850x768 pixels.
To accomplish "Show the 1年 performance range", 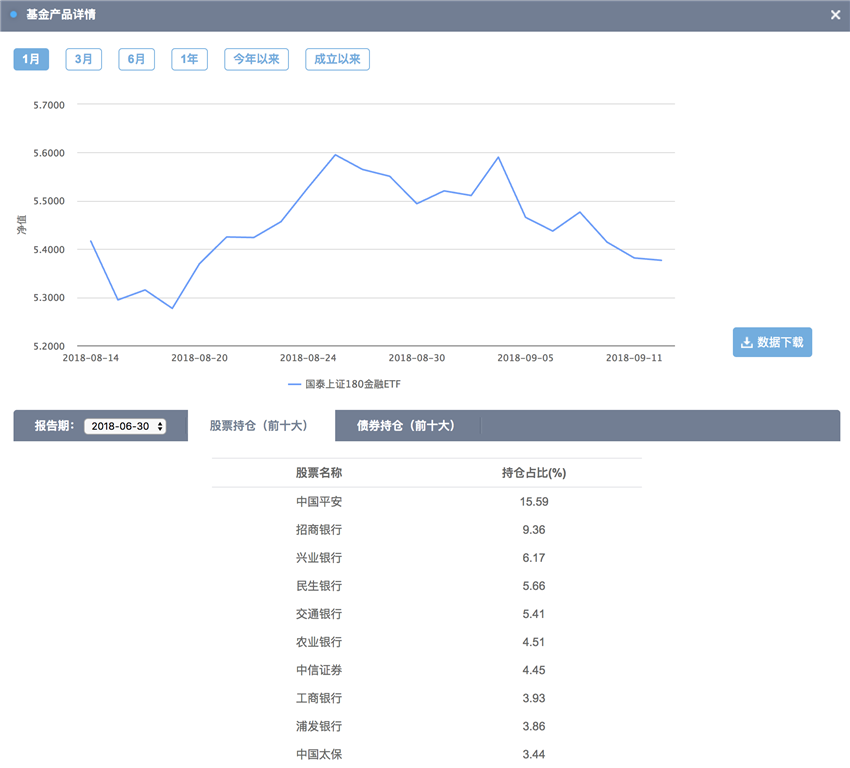I will point(189,60).
